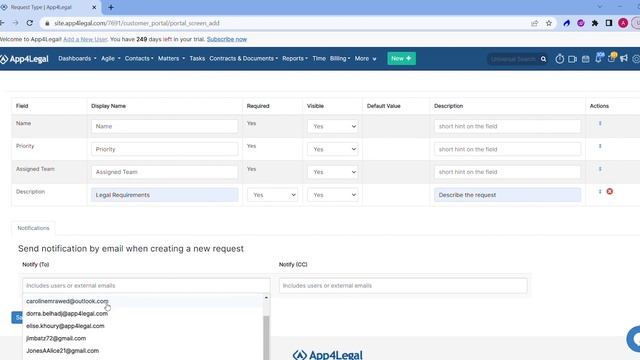Image resolution: width=640 pixels, height=360 pixels.
Task: Click the Universal Search box
Action: coord(513,59)
